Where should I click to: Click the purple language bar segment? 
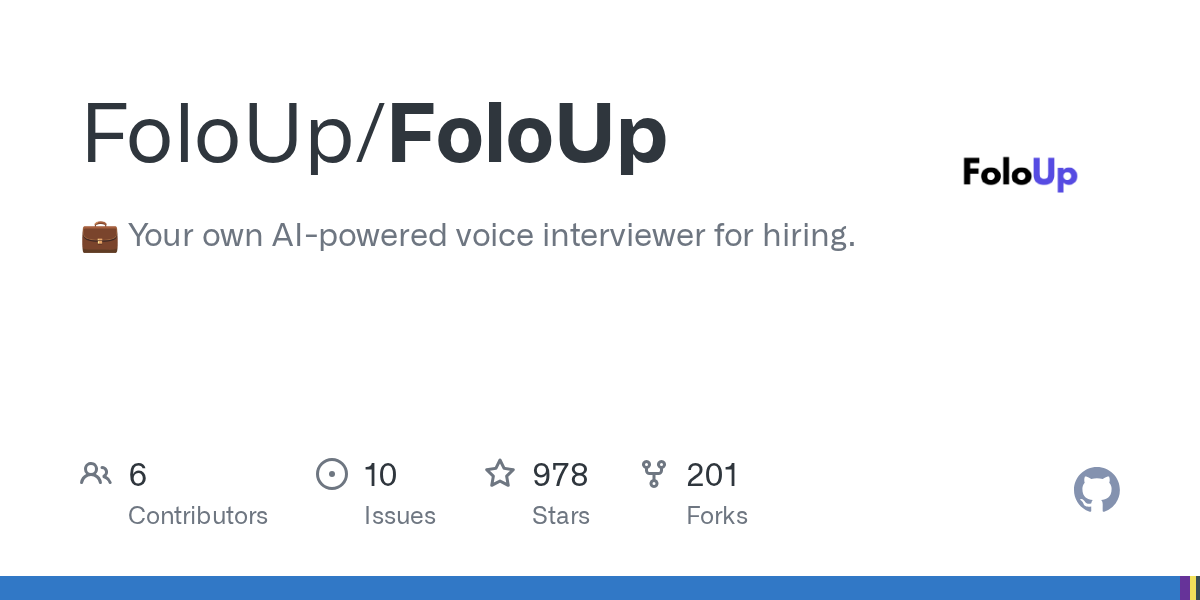point(1185,588)
